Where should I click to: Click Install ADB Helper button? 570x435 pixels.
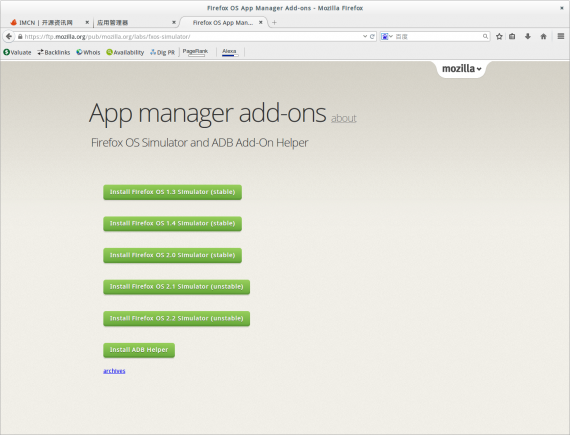pyautogui.click(x=139, y=350)
